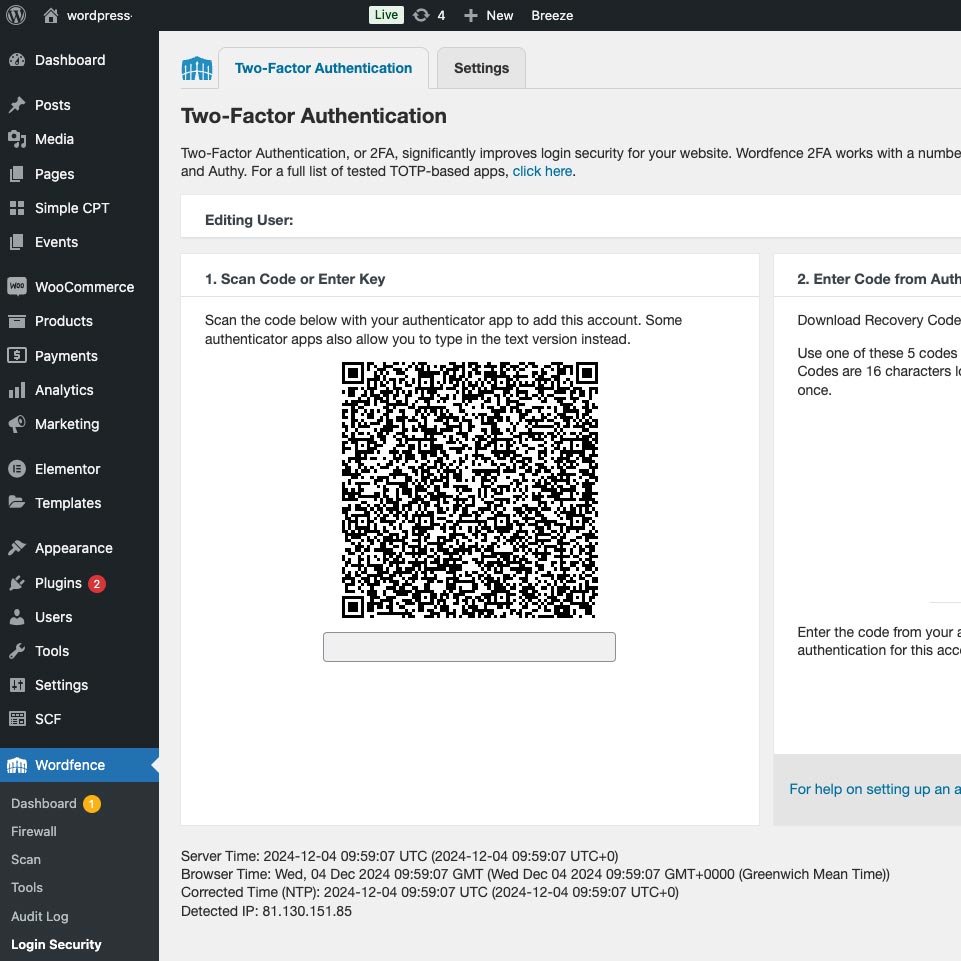961x961 pixels.
Task: Click the Analytics bar chart icon
Action: (x=17, y=390)
